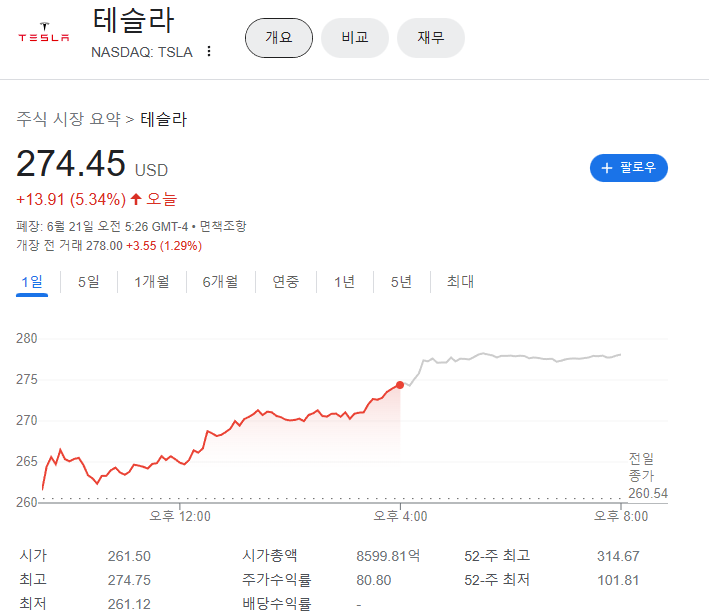
Task: Click the 시가총액 market-cap label
Action: click(269, 555)
